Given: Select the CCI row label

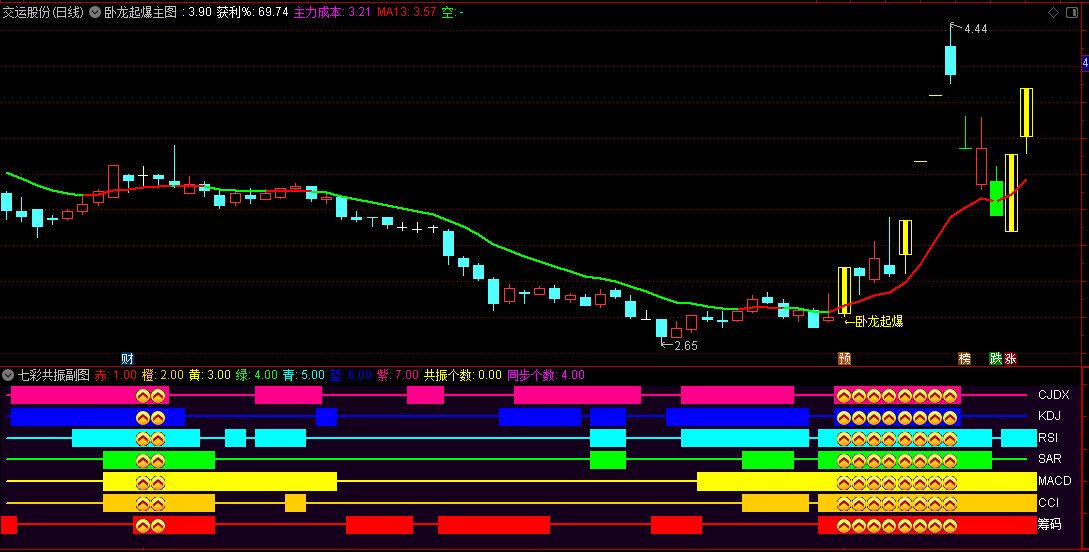Looking at the screenshot, I should (1048, 502).
